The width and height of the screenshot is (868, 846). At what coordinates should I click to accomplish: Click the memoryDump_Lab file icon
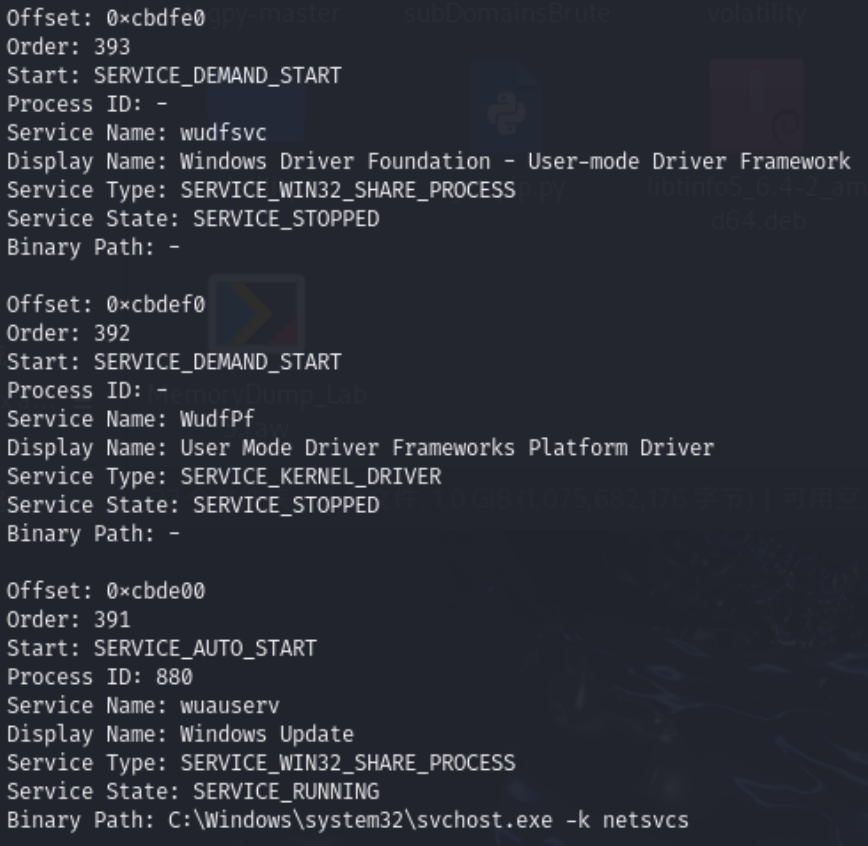tap(255, 315)
